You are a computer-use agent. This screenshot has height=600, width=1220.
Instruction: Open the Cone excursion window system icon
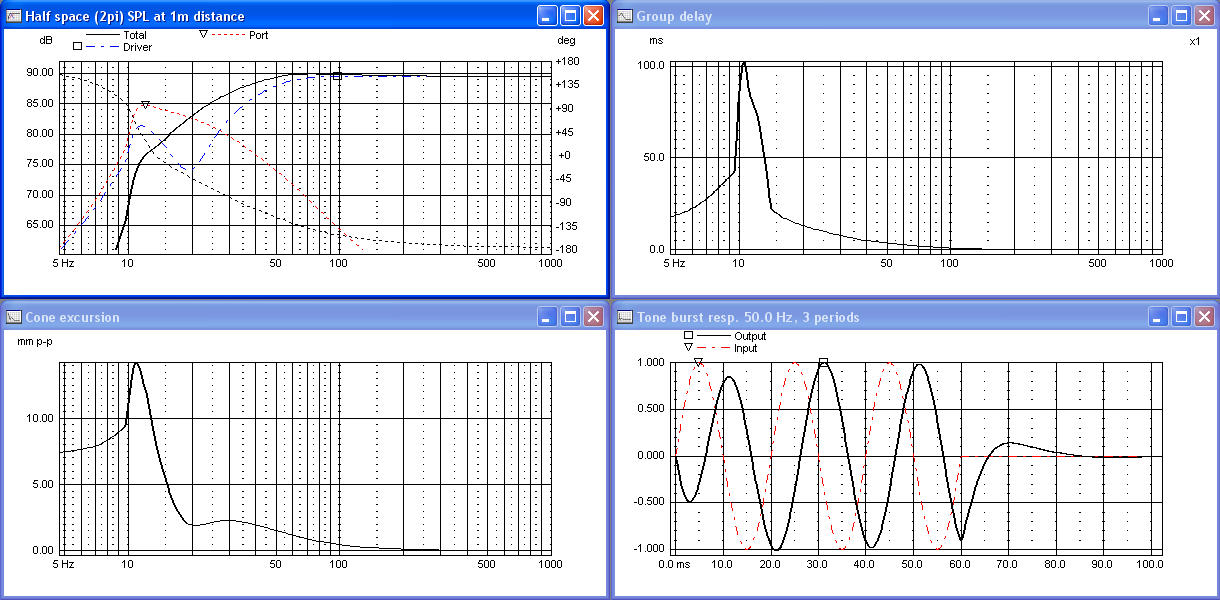(x=14, y=317)
